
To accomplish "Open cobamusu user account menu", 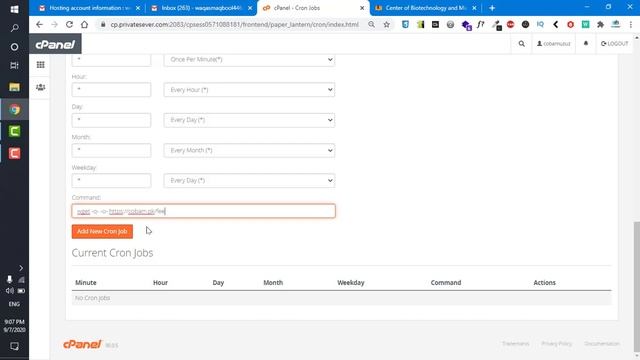I will (x=553, y=44).
